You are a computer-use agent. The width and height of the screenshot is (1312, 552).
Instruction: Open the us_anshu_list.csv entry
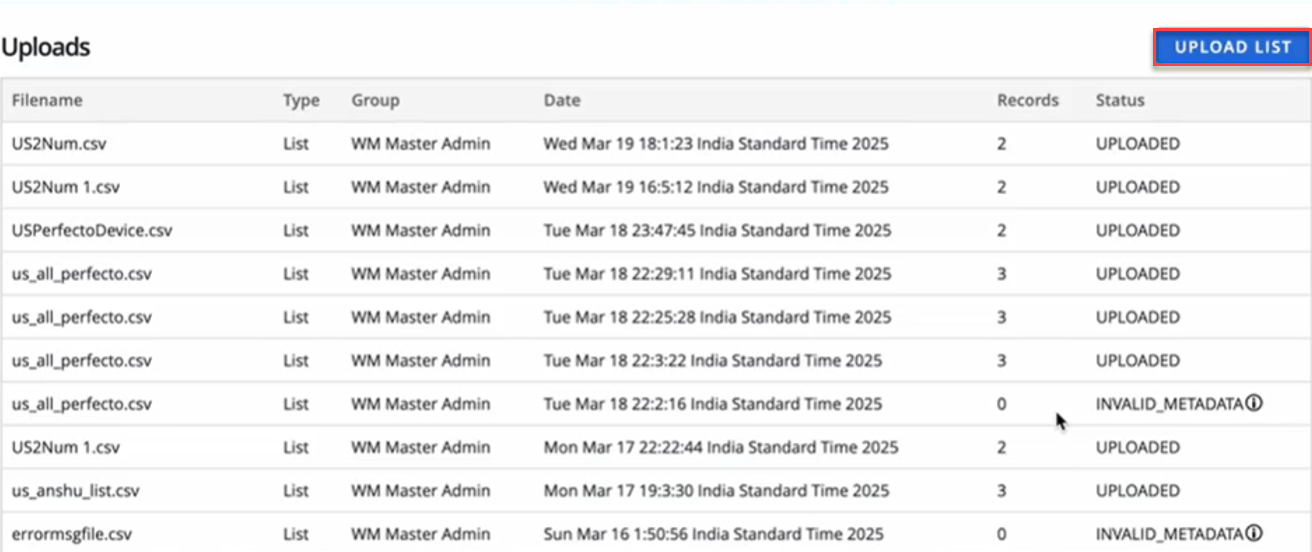(75, 491)
